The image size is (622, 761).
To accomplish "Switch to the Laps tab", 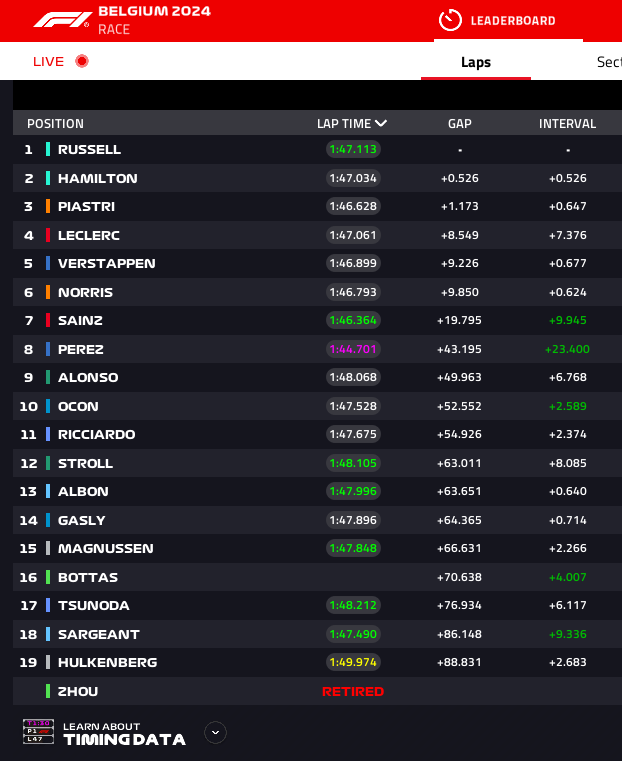I will [x=476, y=62].
